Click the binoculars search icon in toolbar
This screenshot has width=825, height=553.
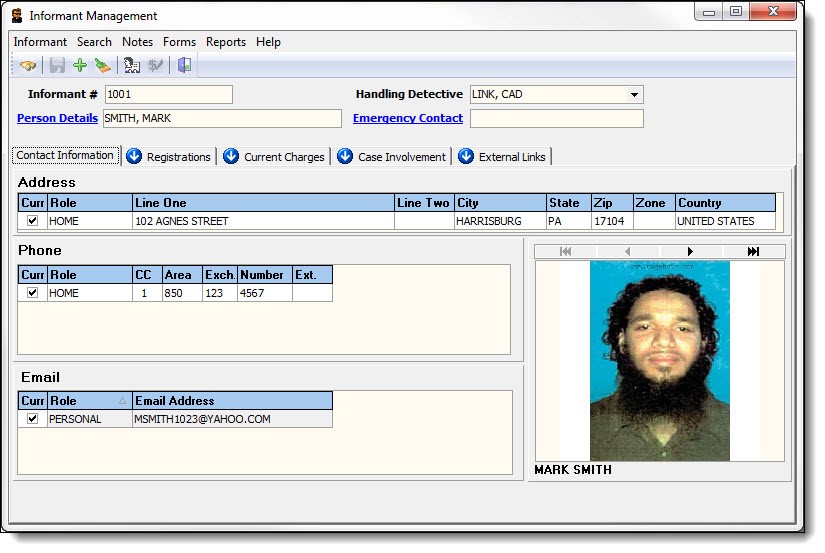coord(28,66)
